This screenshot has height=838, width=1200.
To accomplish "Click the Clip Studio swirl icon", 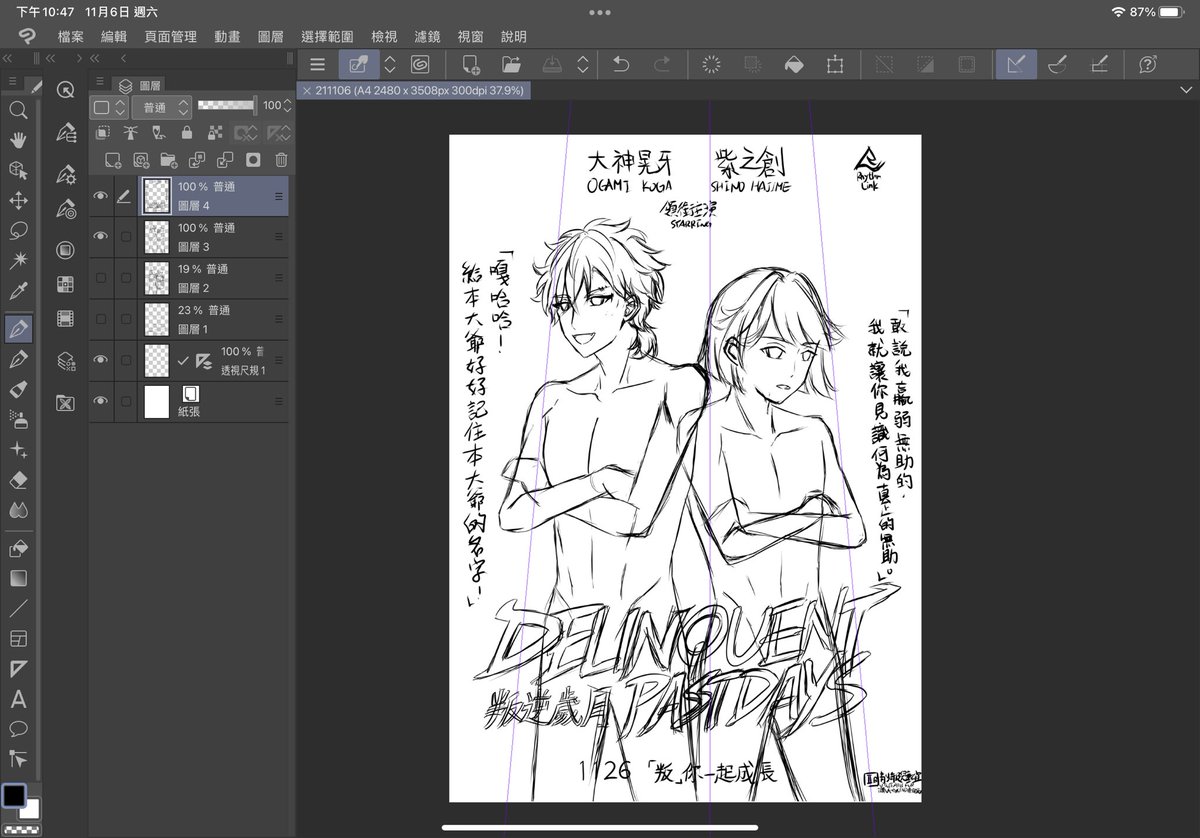I will pos(421,65).
